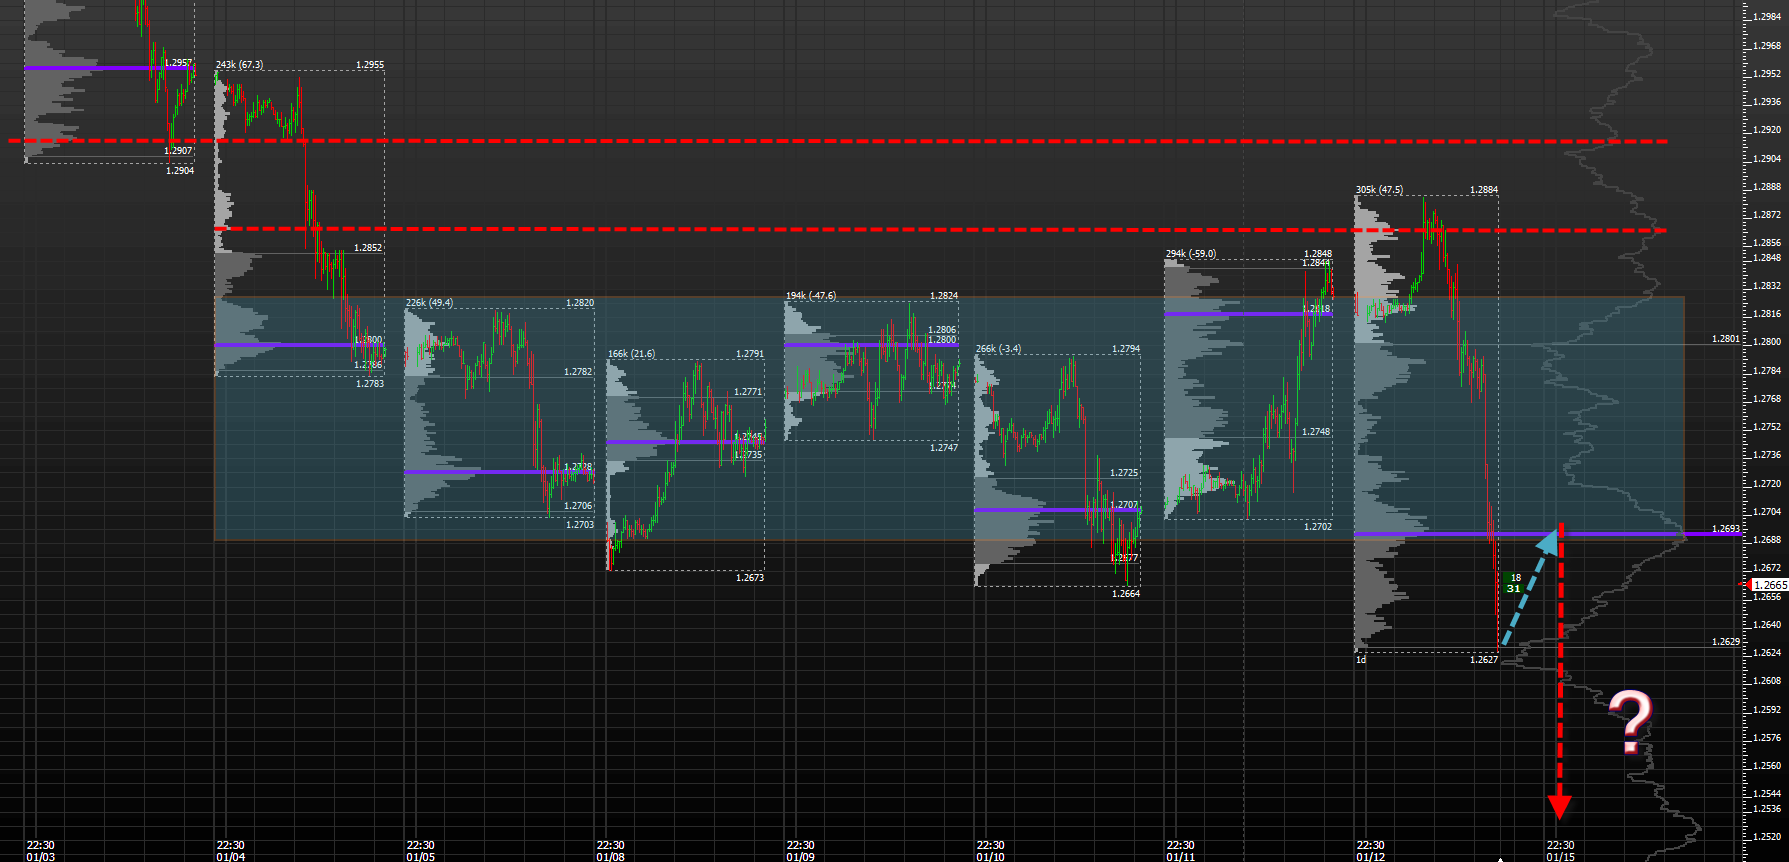Screen dimensions: 1789x862
Task: Select the "1.2627" session low label
Action: point(1484,660)
